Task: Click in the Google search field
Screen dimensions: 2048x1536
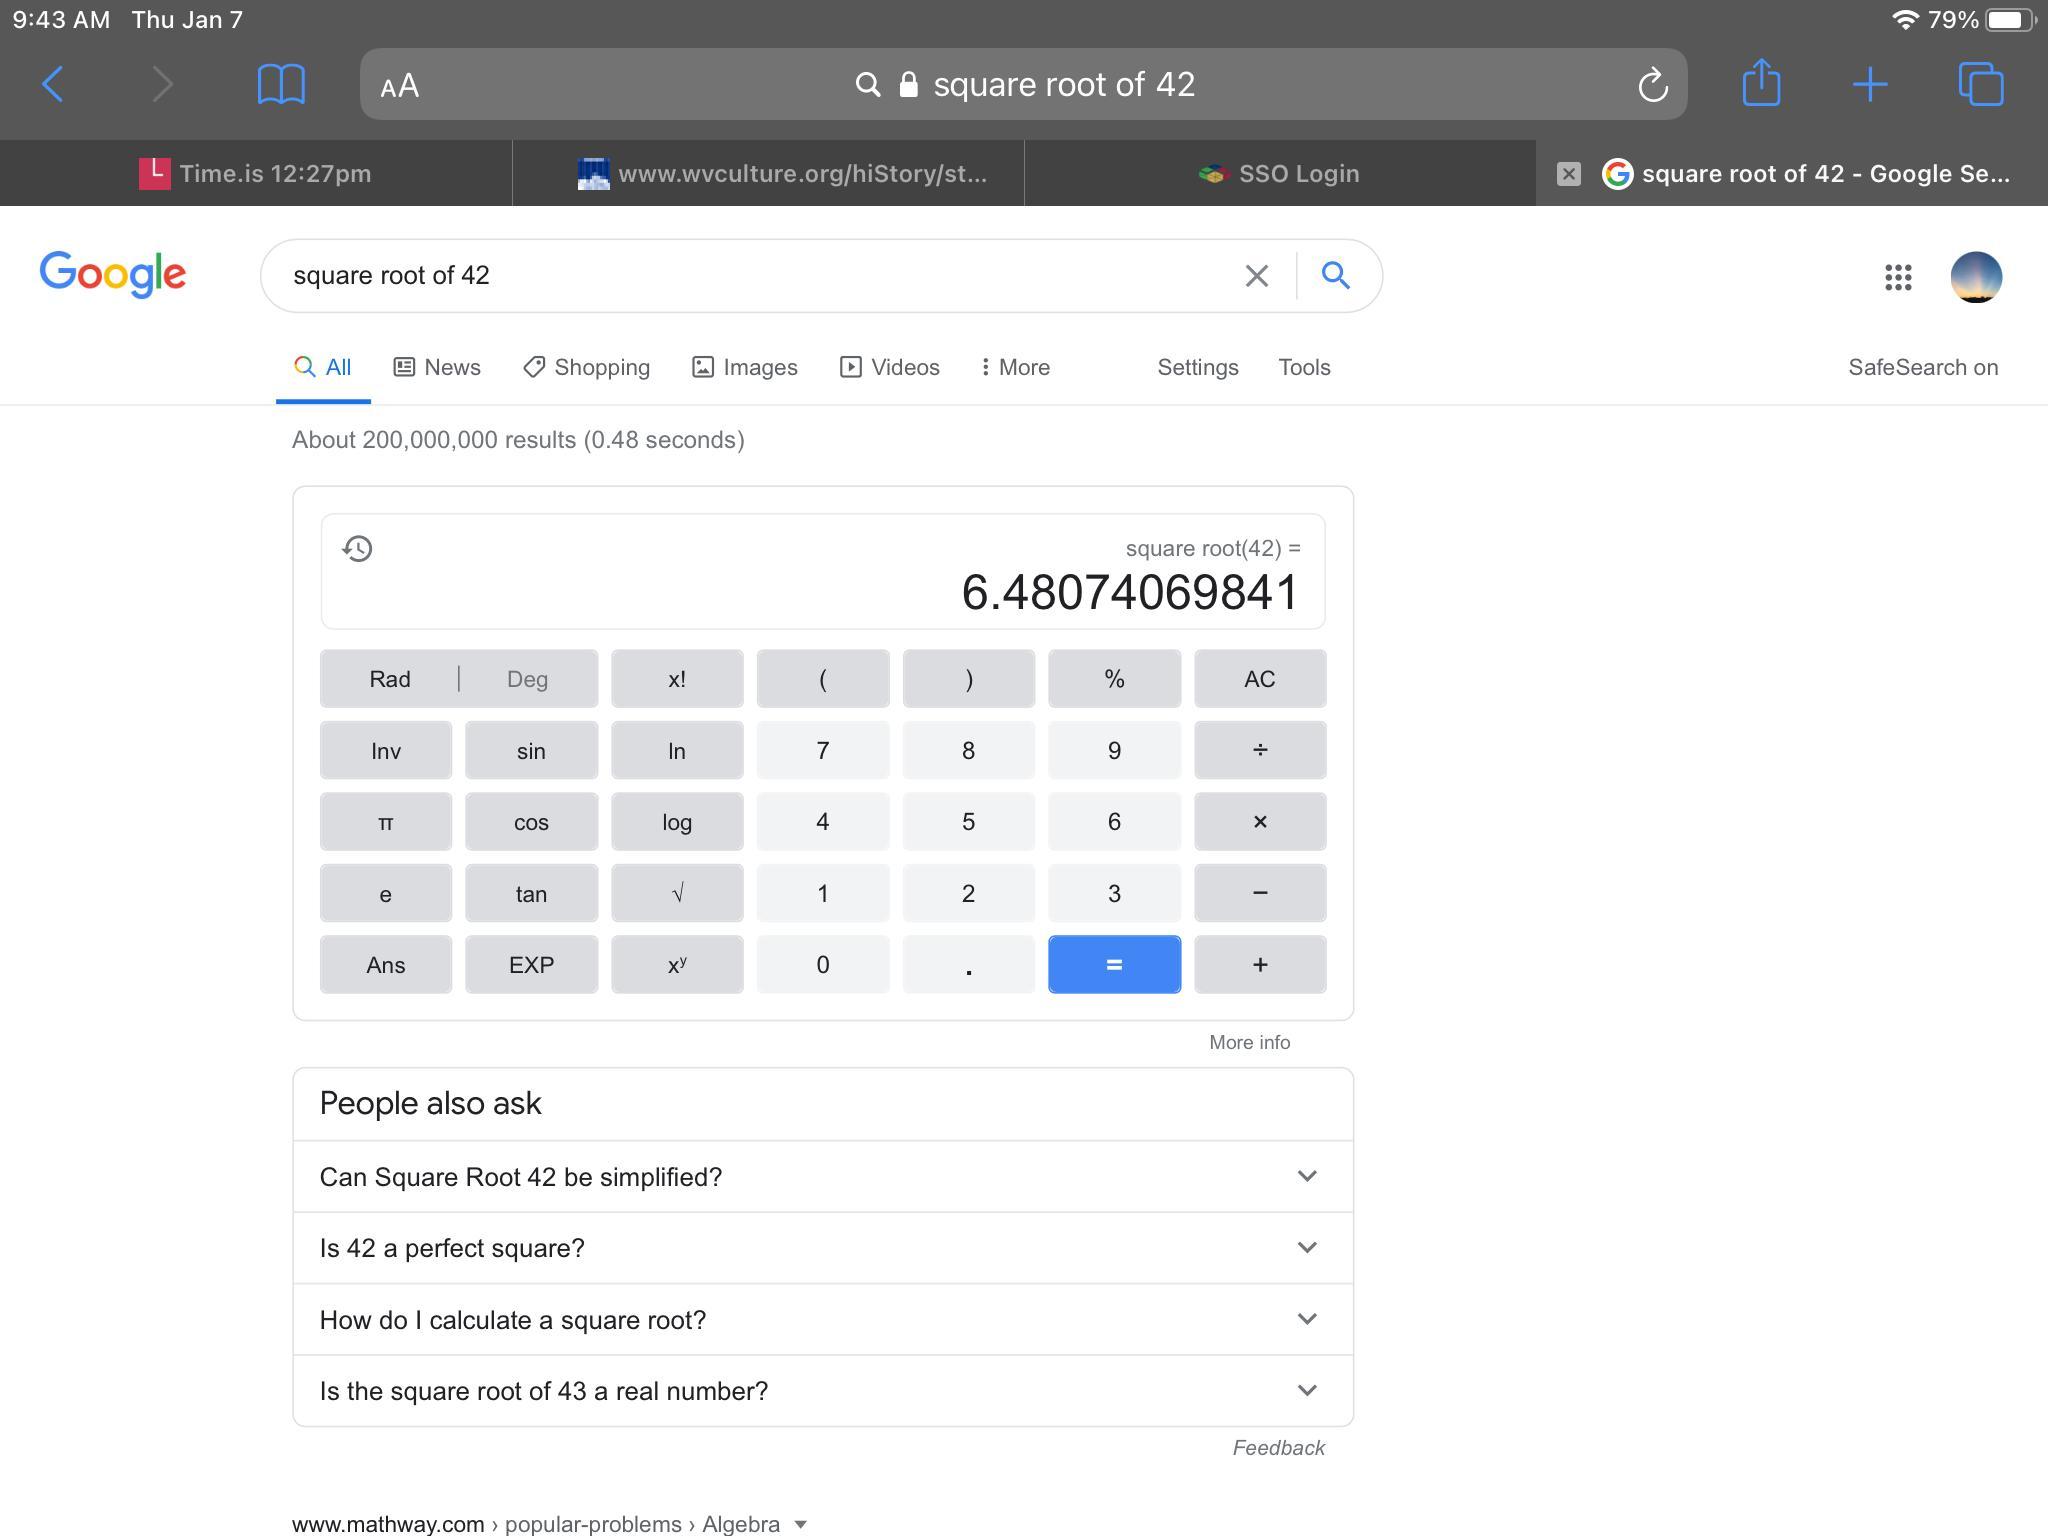Action: coord(750,276)
